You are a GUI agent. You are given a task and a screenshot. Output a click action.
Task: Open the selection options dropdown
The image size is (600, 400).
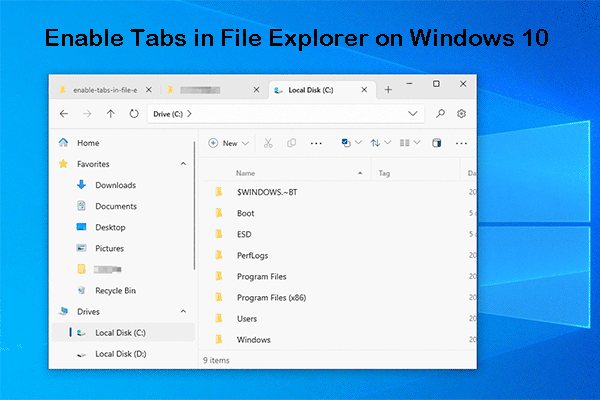click(352, 143)
